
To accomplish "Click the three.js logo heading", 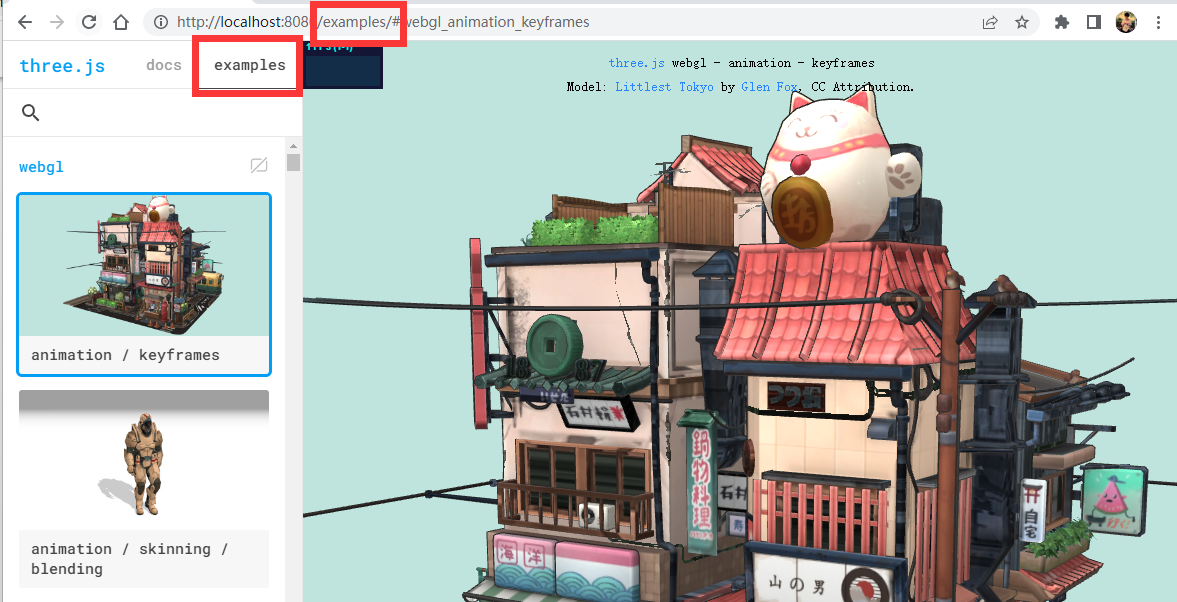I will coord(62,66).
